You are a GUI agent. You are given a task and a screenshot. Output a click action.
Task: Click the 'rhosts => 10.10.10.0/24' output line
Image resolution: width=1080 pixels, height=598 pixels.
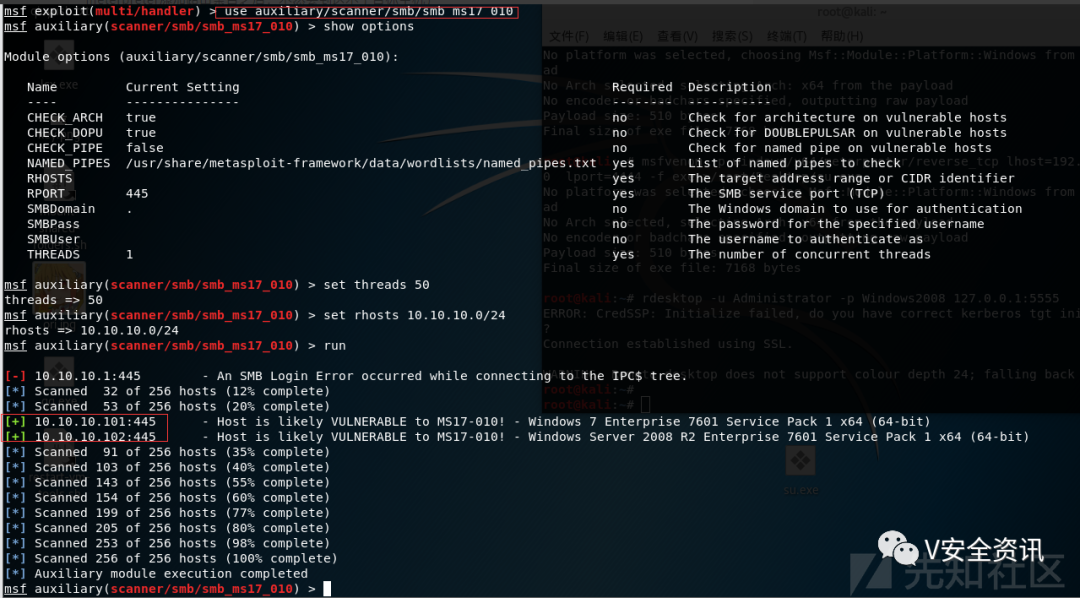(91, 330)
